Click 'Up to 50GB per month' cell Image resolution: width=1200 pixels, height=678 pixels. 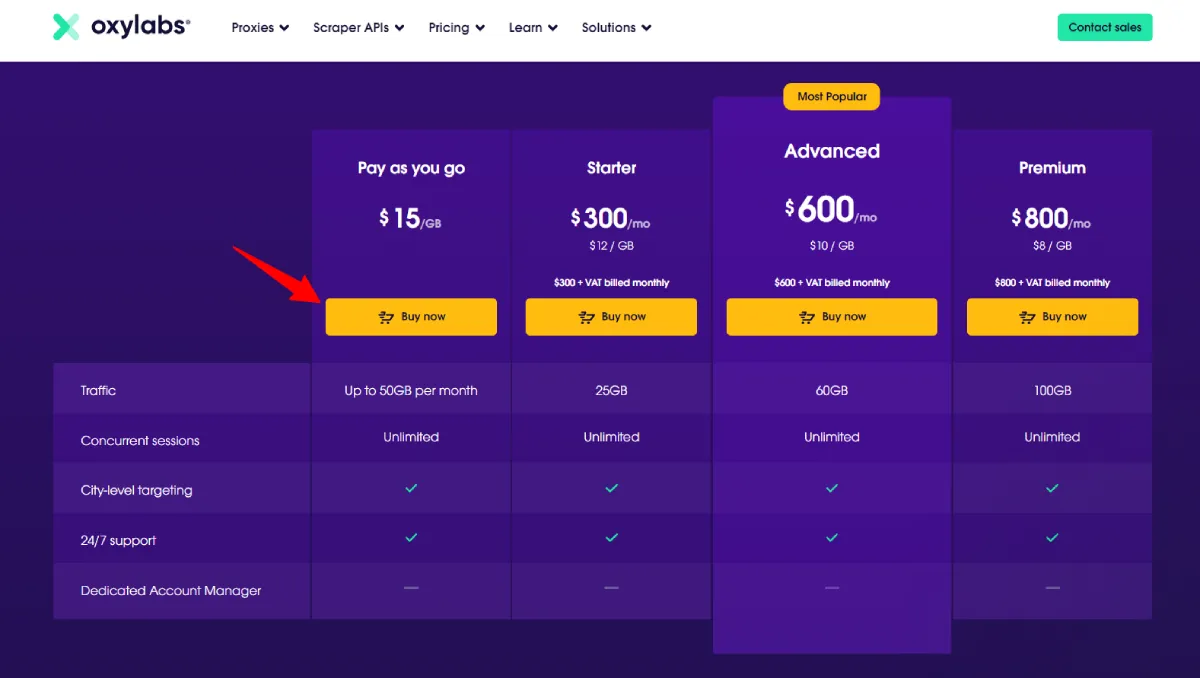(x=411, y=391)
